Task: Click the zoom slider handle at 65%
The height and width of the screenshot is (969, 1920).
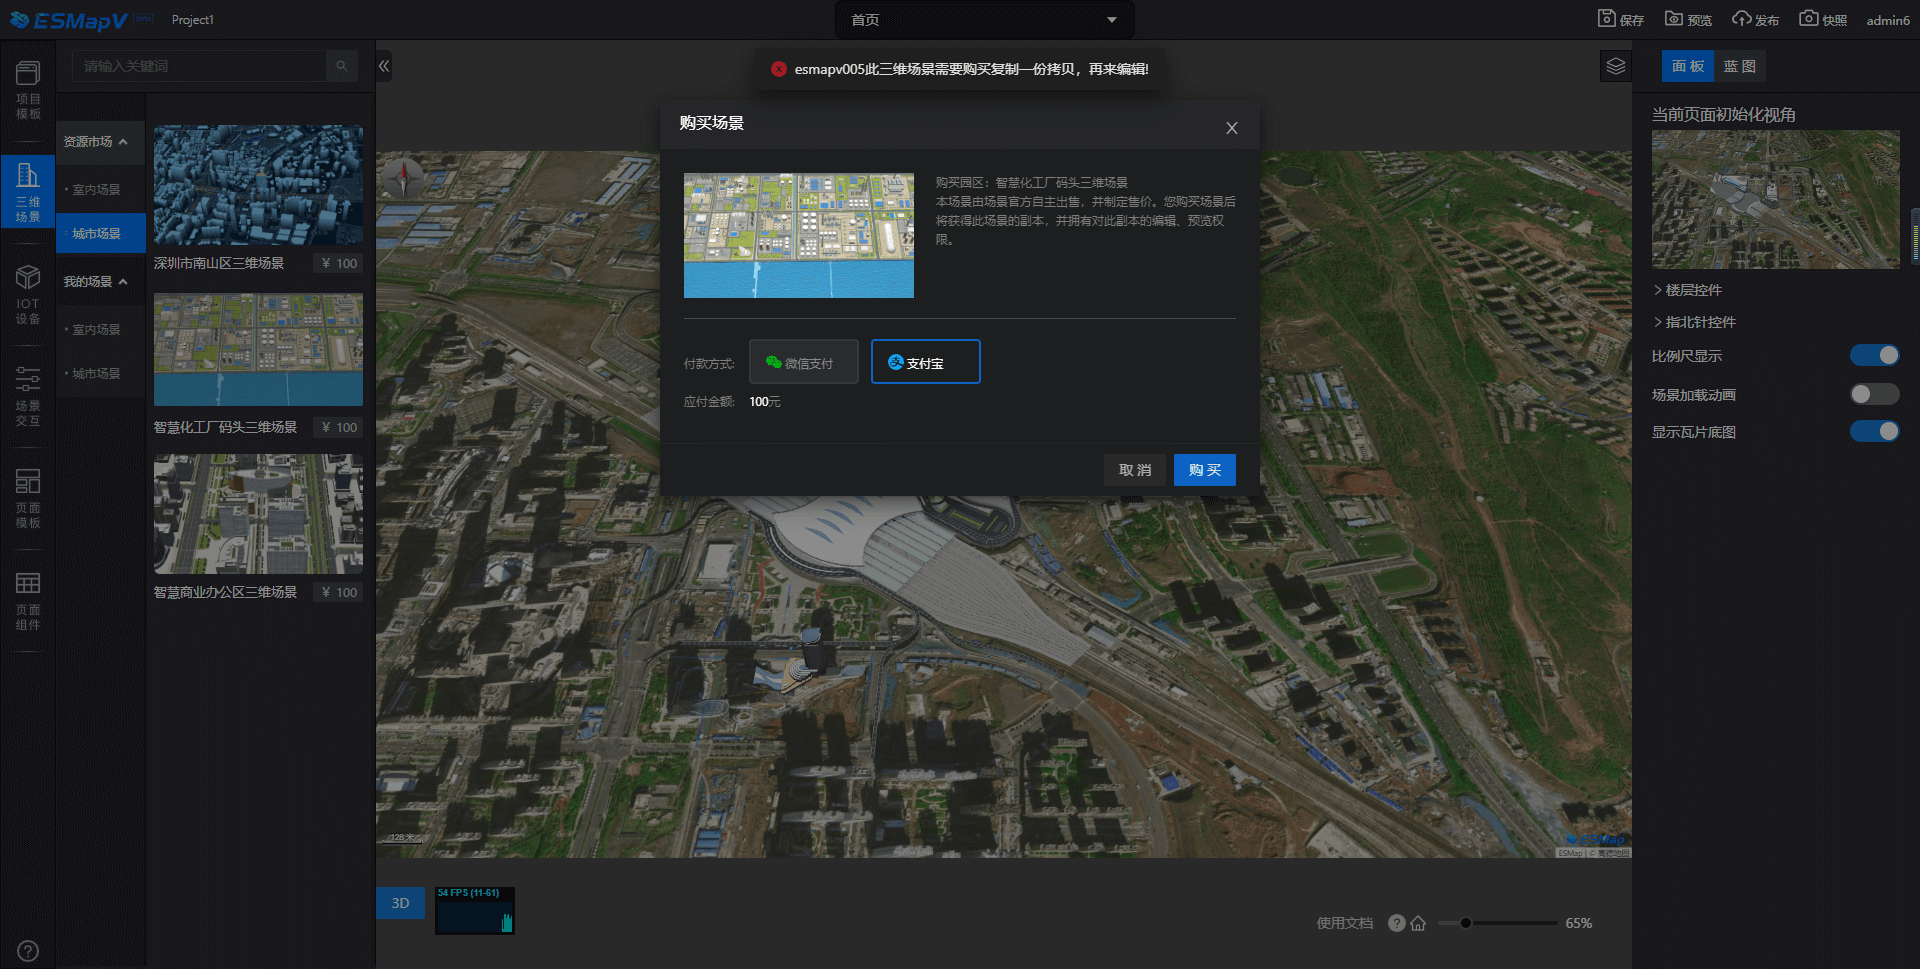Action: point(1465,923)
